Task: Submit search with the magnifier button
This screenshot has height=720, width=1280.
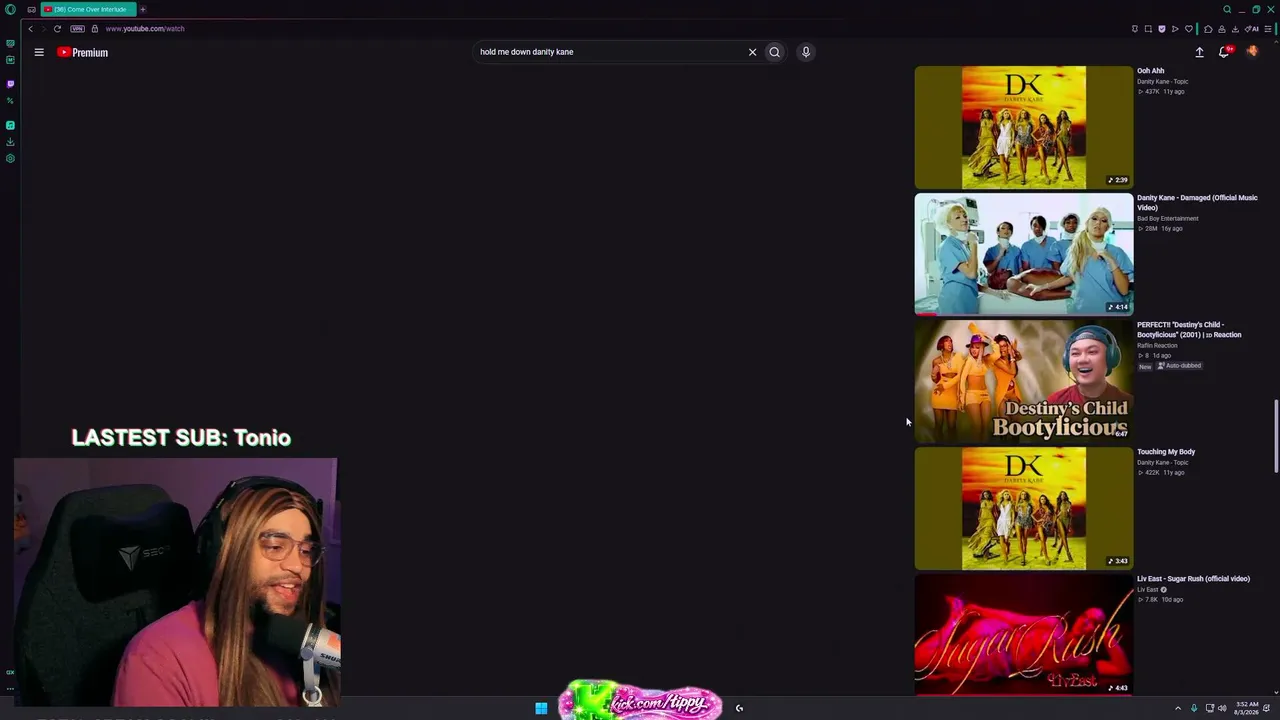Action: 774,52
